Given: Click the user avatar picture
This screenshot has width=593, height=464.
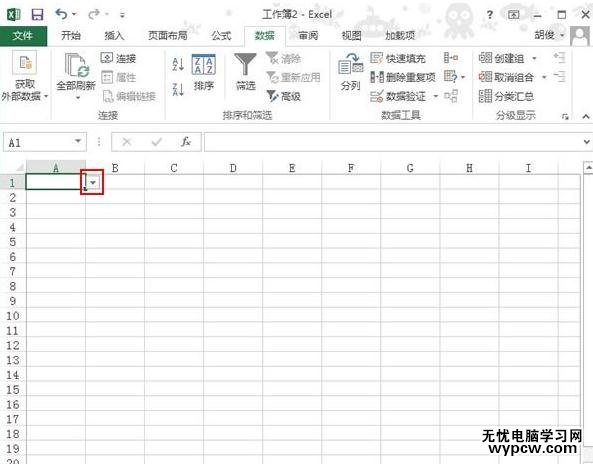Looking at the screenshot, I should (x=580, y=36).
